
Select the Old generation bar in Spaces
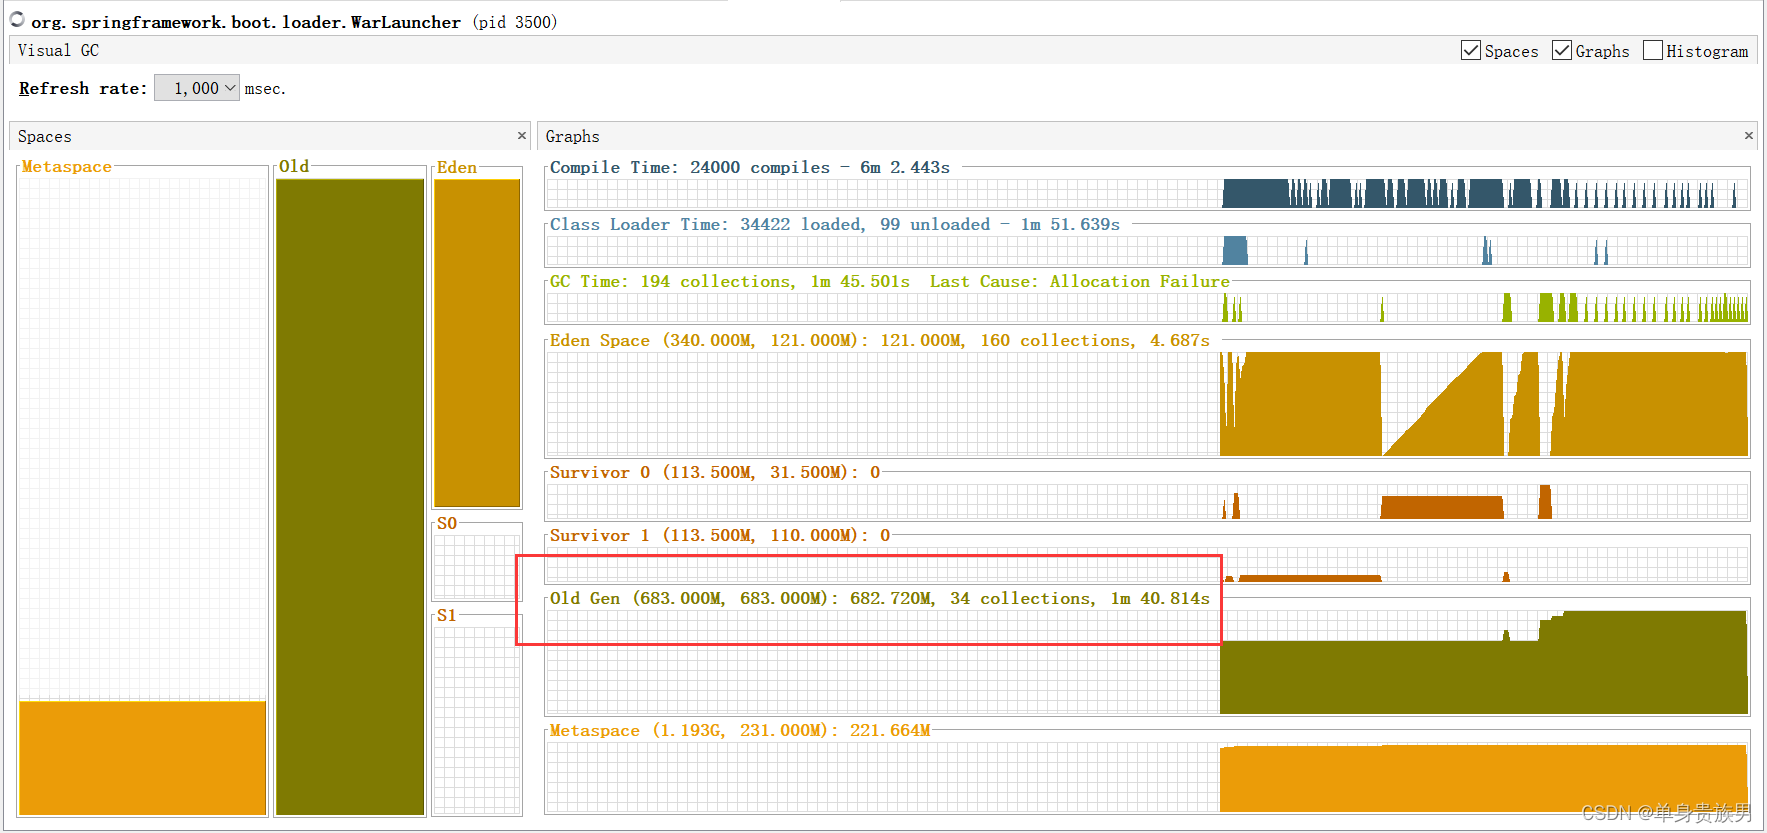[350, 497]
